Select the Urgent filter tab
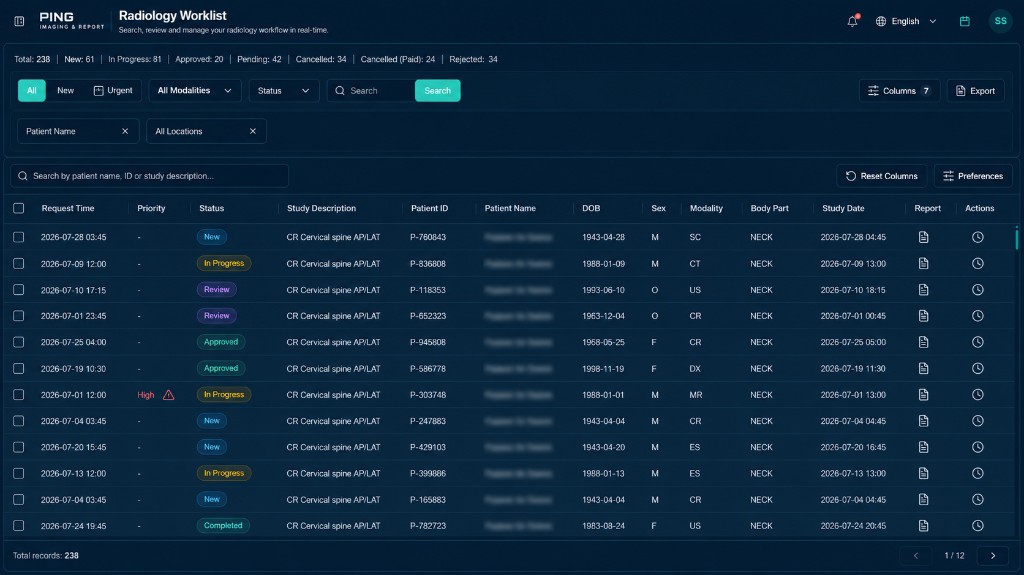 113,91
